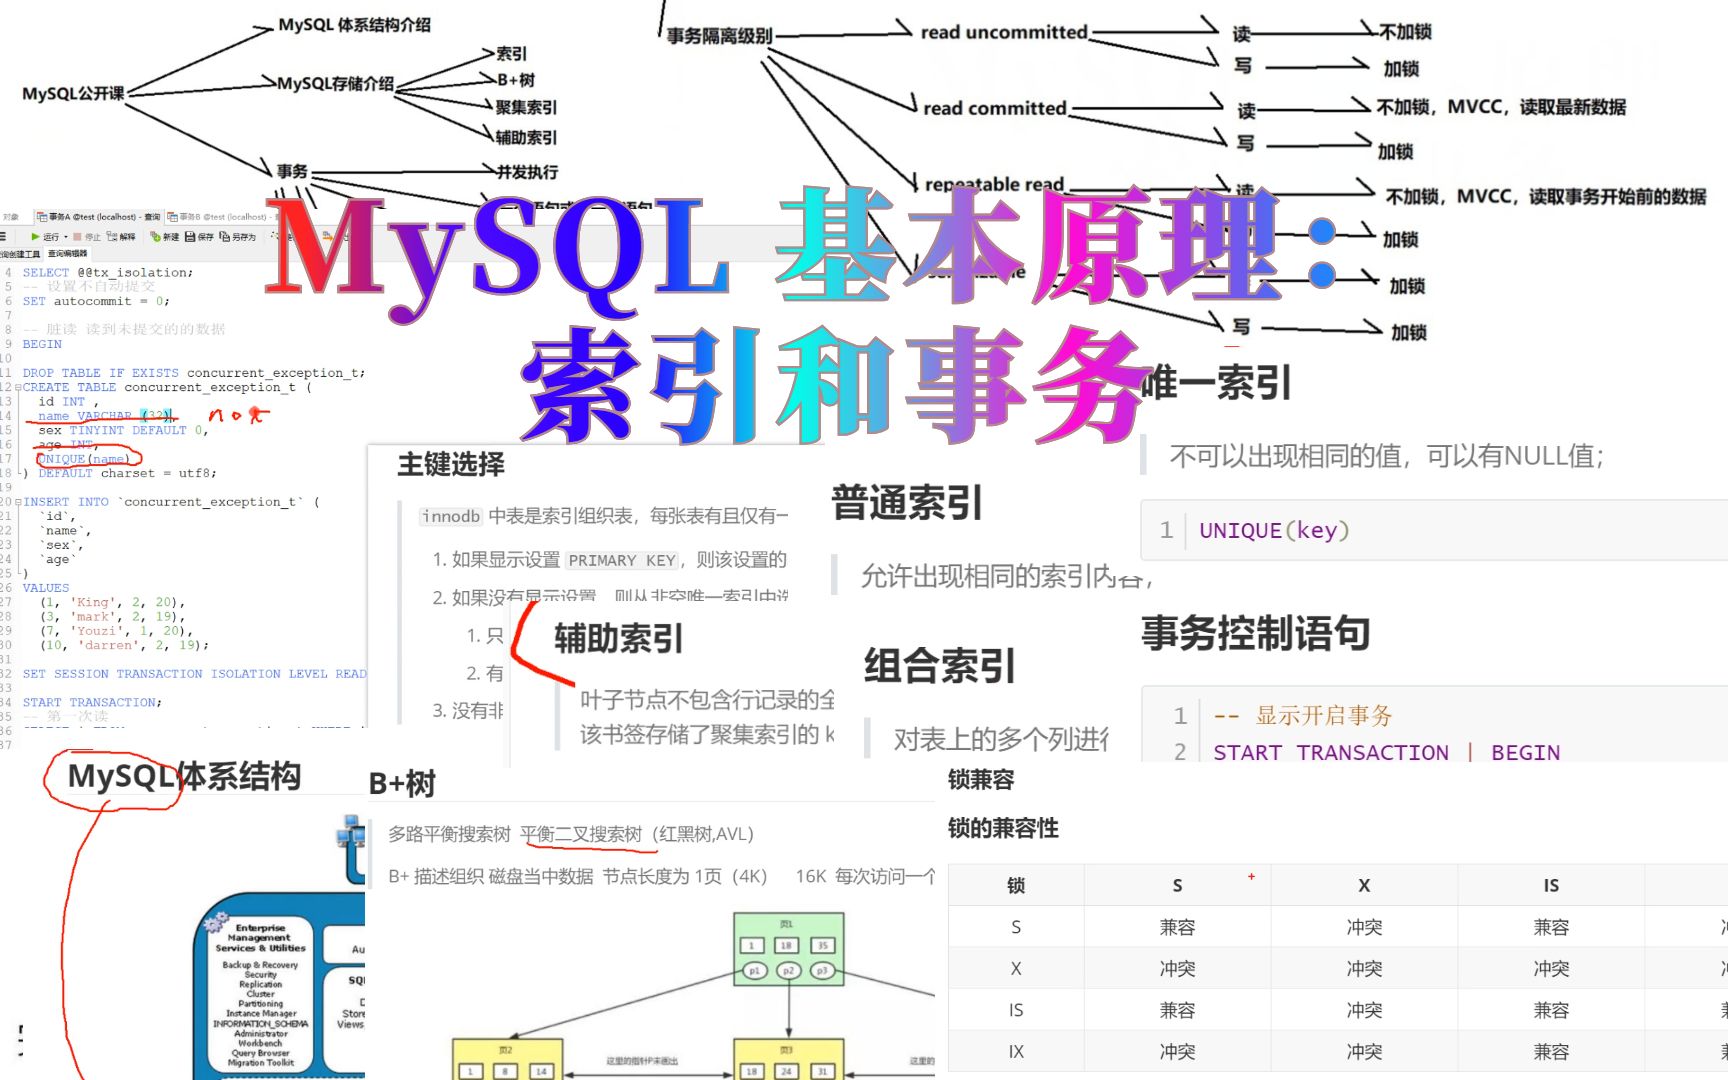Select the 查询编辑器 subtab
This screenshot has width=1728, height=1080.
(x=67, y=254)
